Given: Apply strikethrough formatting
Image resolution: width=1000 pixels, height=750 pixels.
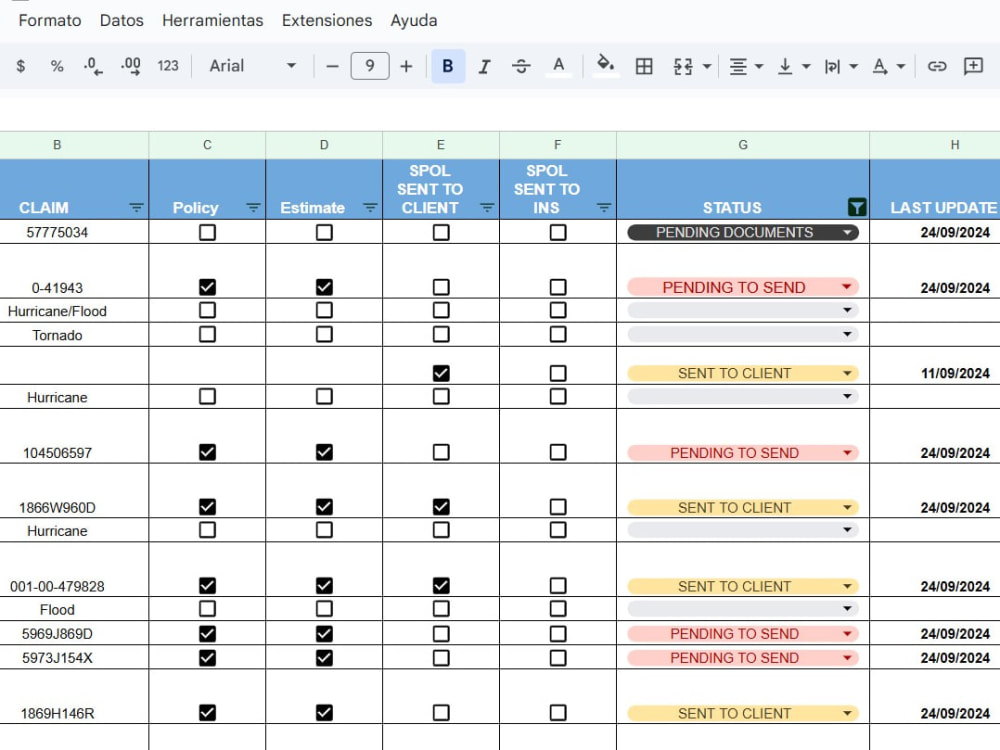Looking at the screenshot, I should click(521, 66).
